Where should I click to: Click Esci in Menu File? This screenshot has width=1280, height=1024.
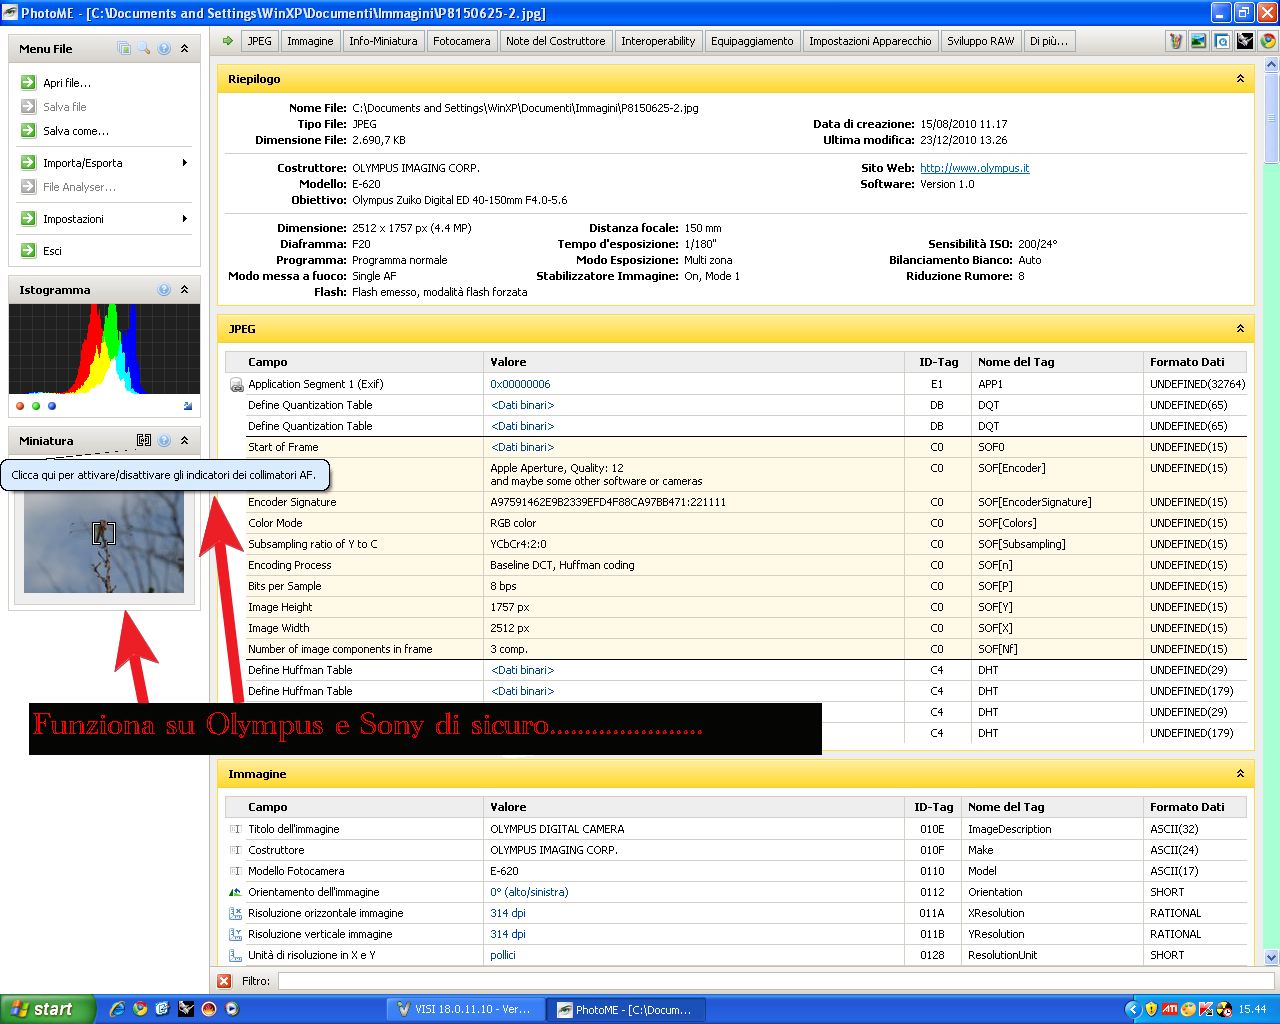(52, 251)
